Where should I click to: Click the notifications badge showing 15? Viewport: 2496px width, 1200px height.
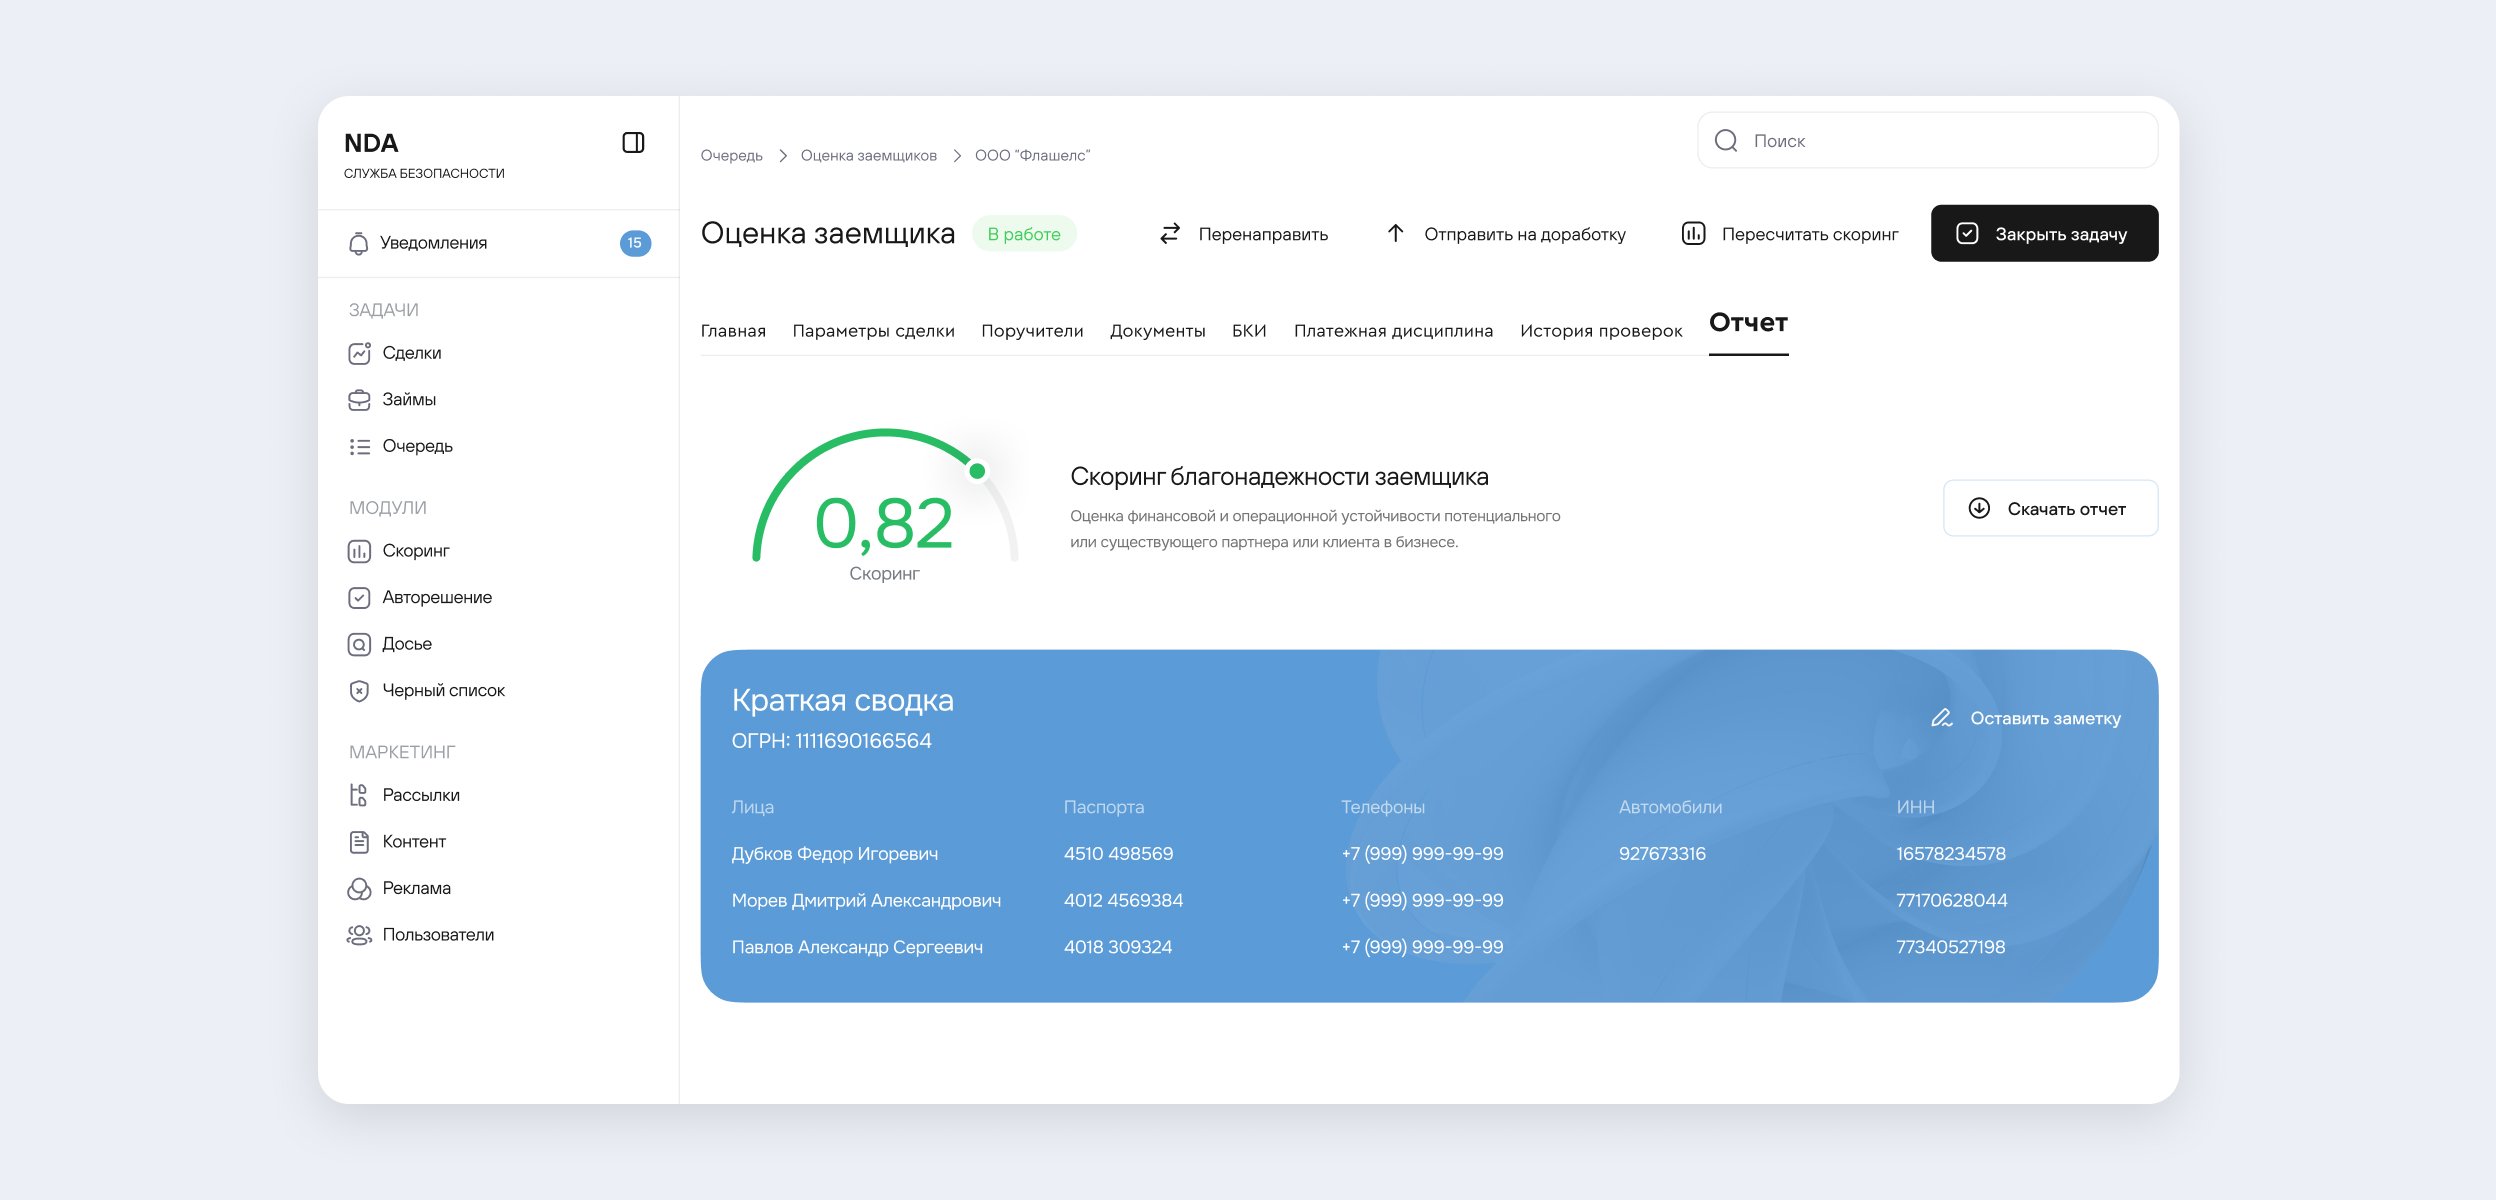[634, 243]
